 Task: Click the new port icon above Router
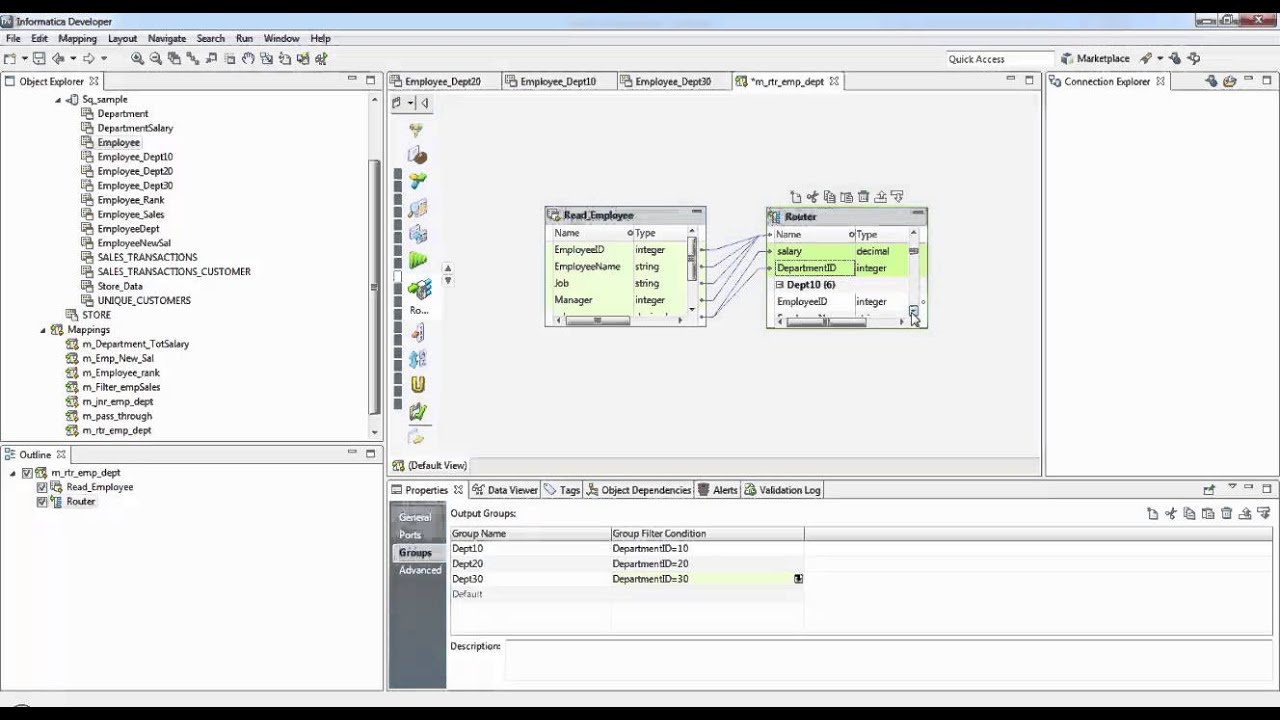pos(796,197)
